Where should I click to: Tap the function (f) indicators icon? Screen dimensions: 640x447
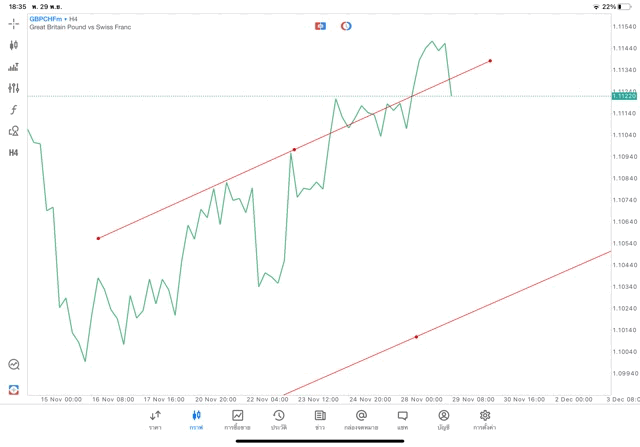tap(14, 110)
